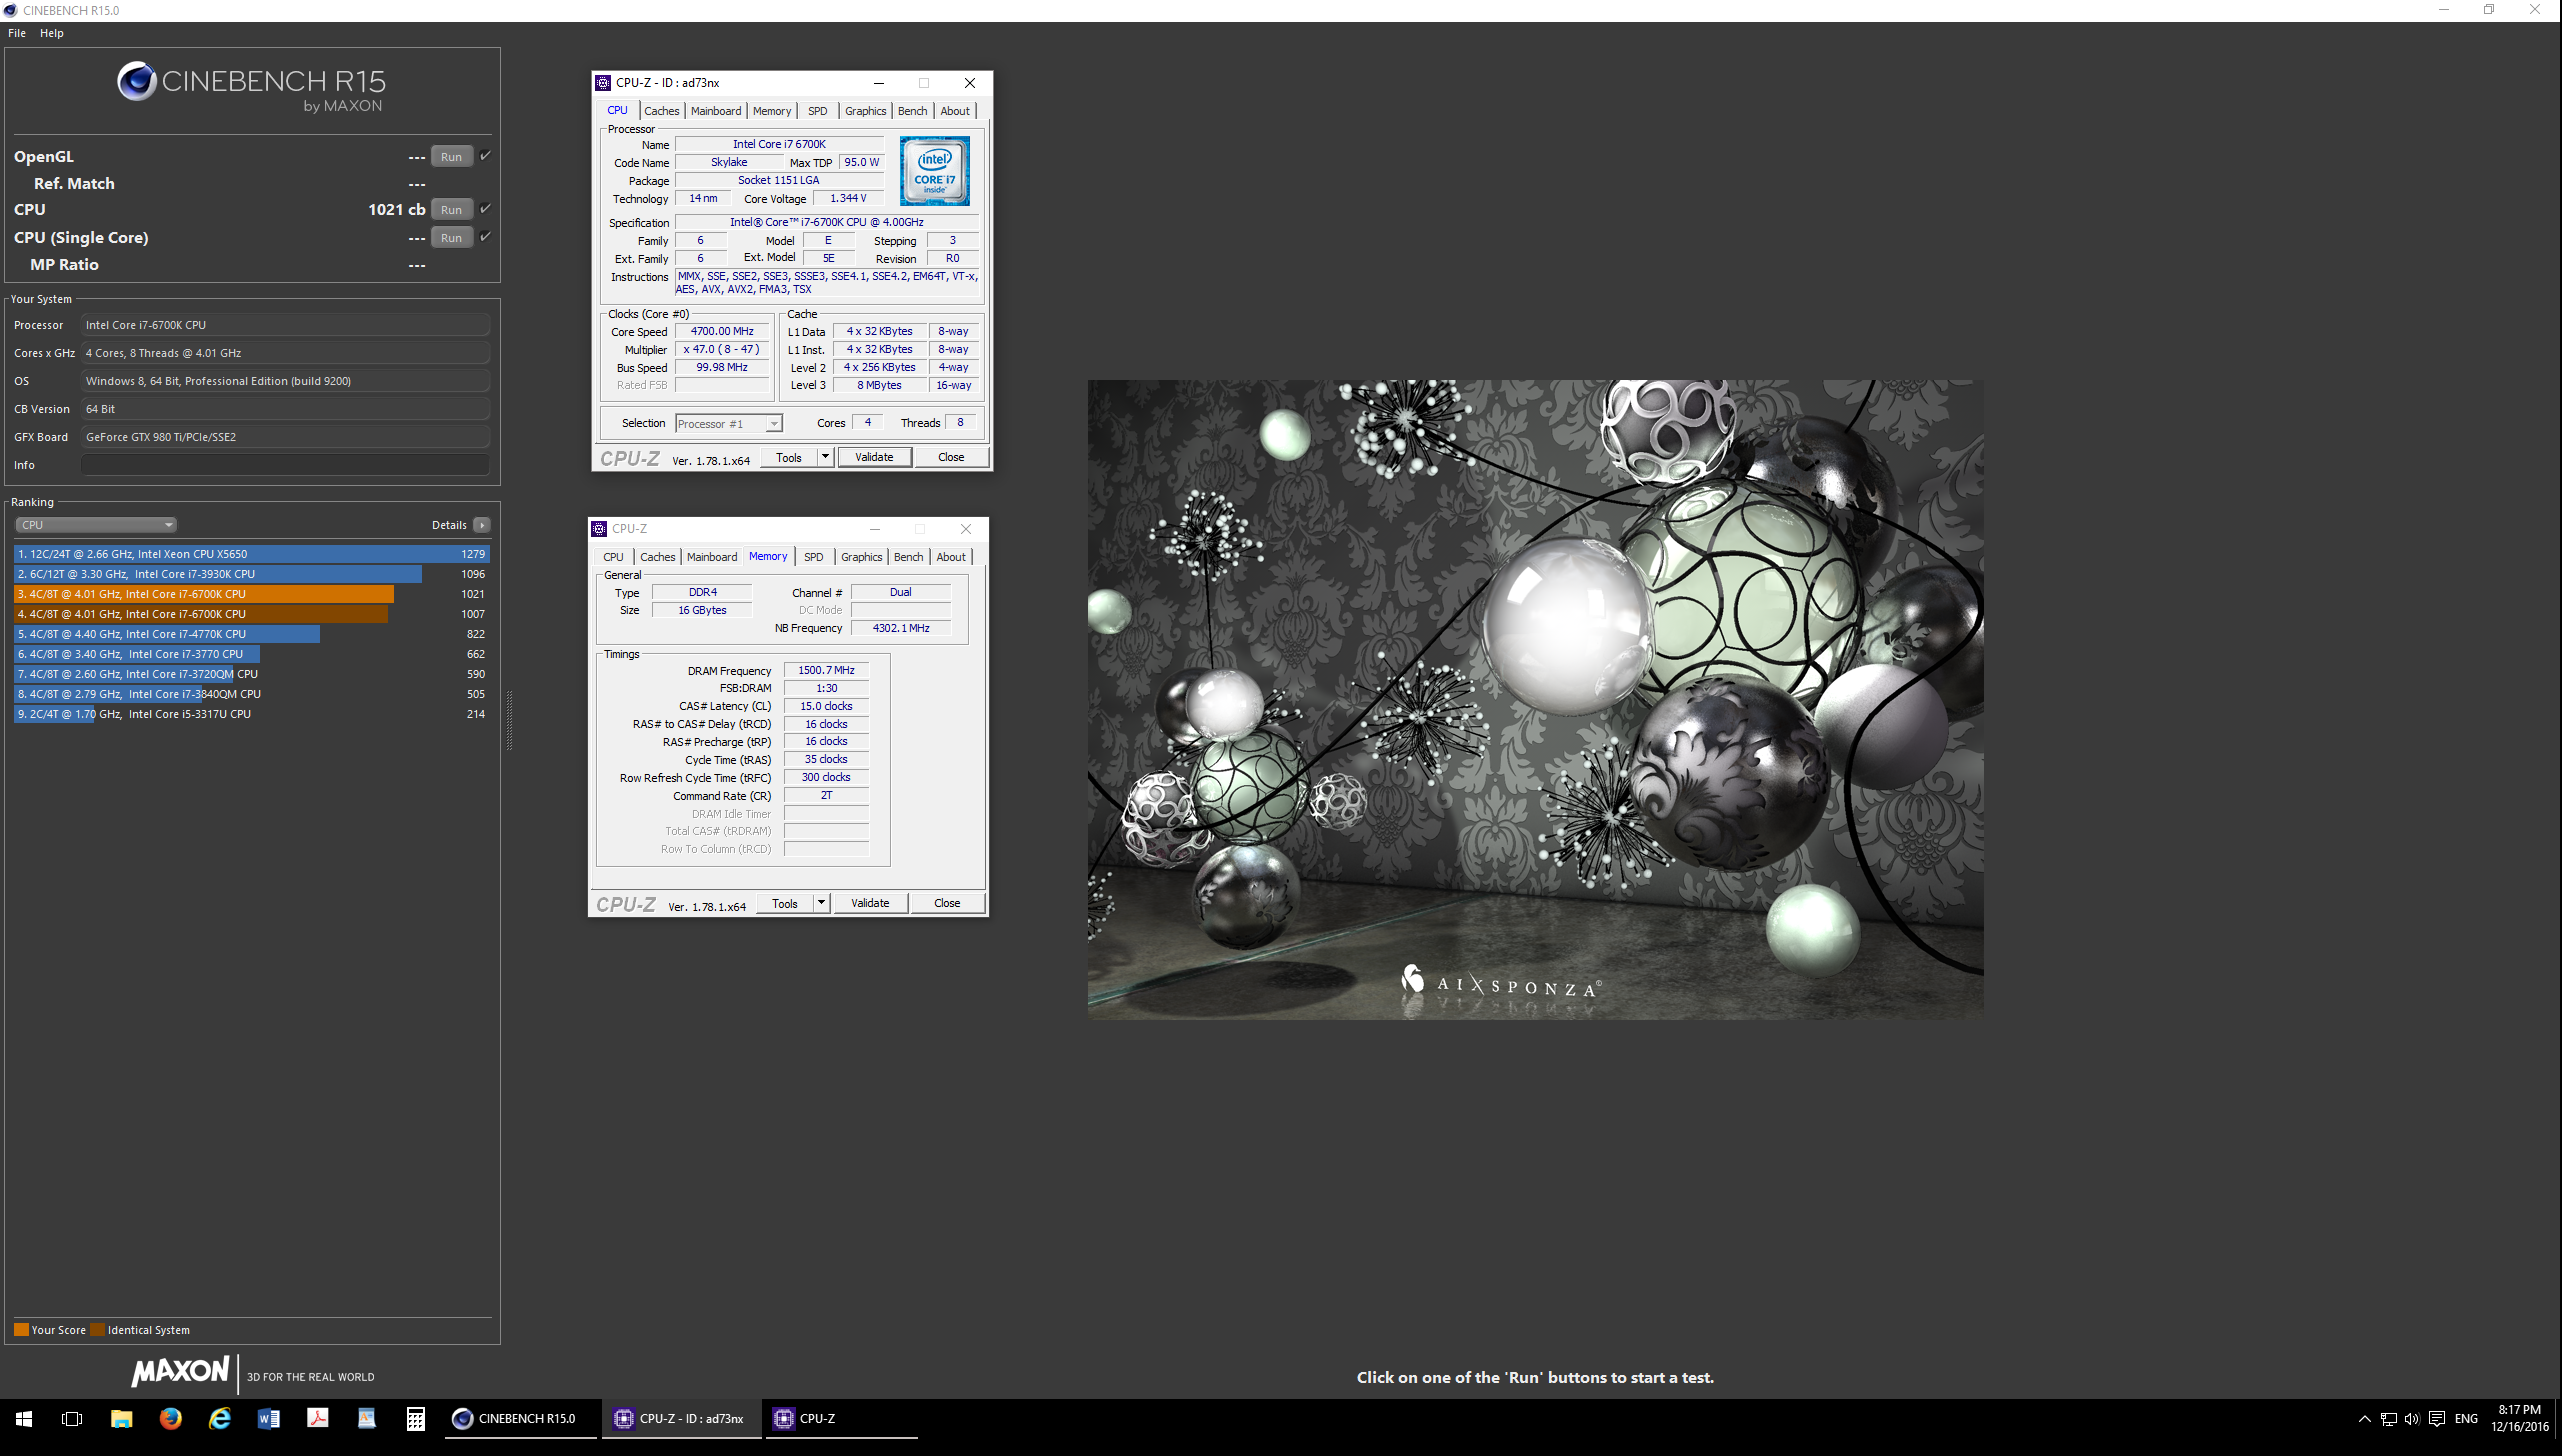Screen dimensions: 2562x1456
Task: Open Memory tab in CPU-Z ad73nx window
Action: 772,111
